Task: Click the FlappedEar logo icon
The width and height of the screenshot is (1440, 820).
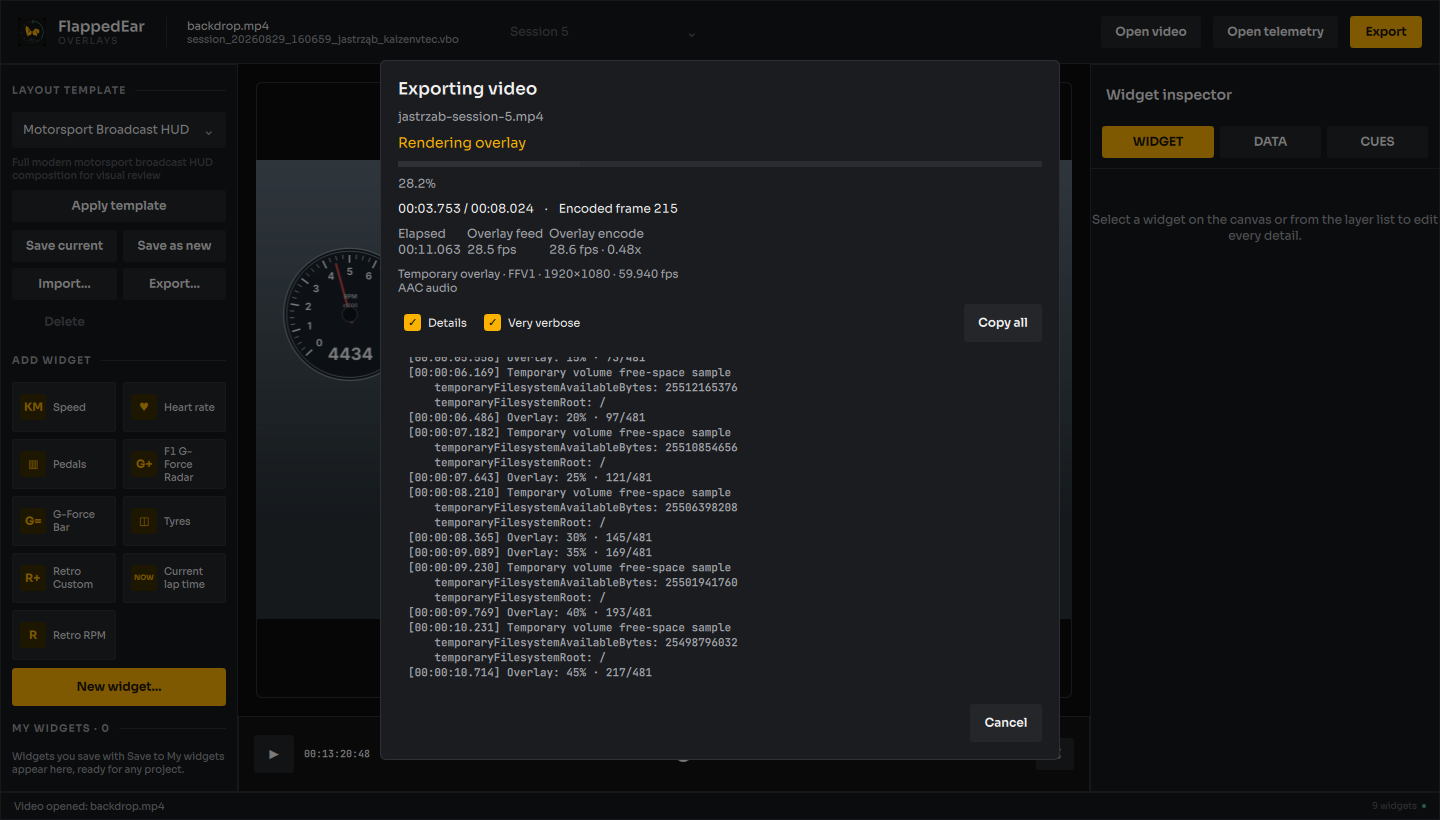Action: pyautogui.click(x=33, y=31)
